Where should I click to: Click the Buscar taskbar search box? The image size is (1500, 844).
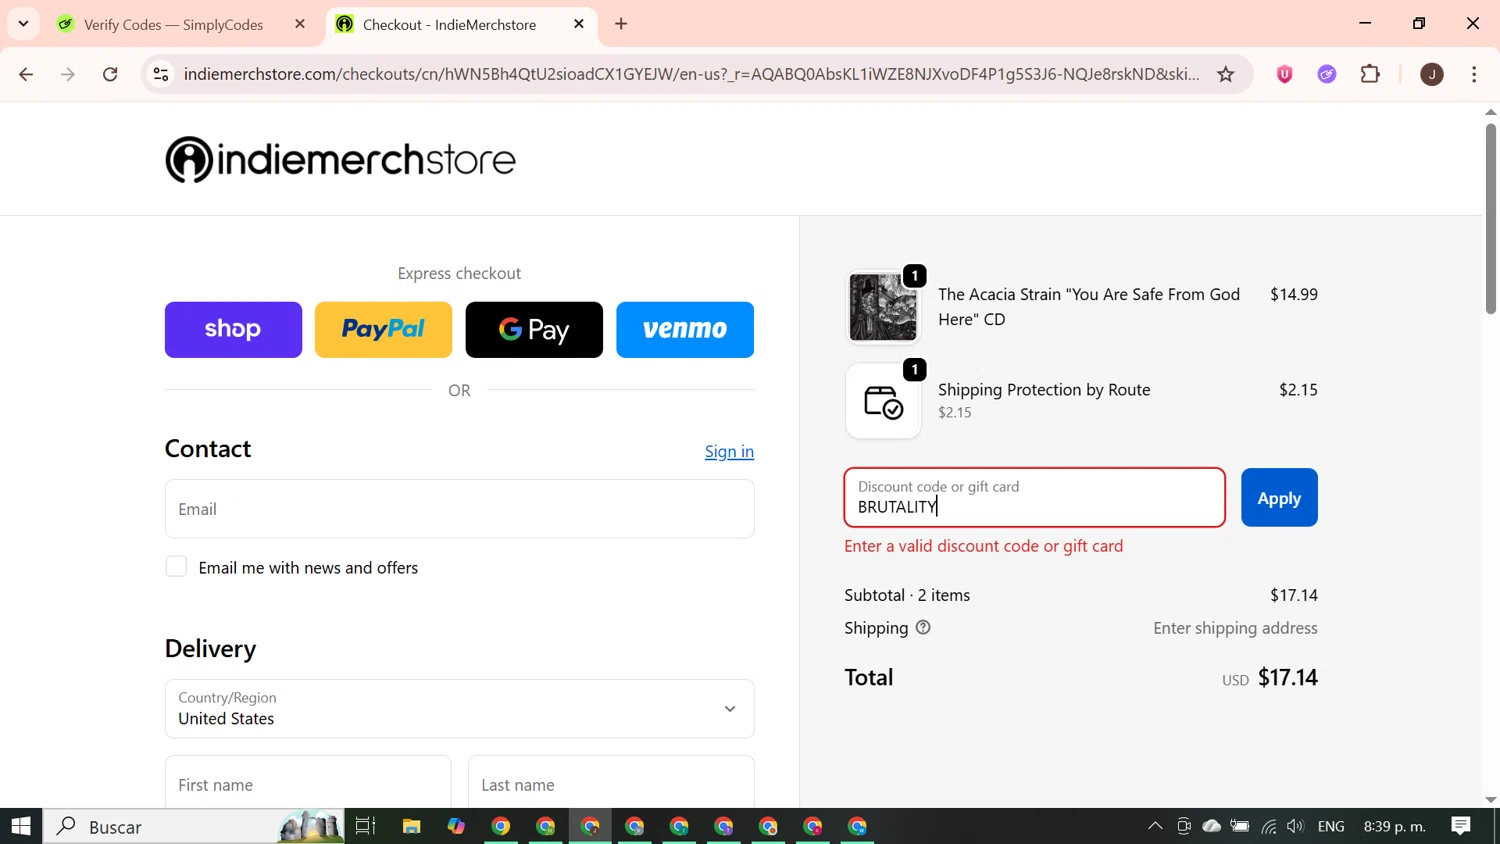coord(194,826)
